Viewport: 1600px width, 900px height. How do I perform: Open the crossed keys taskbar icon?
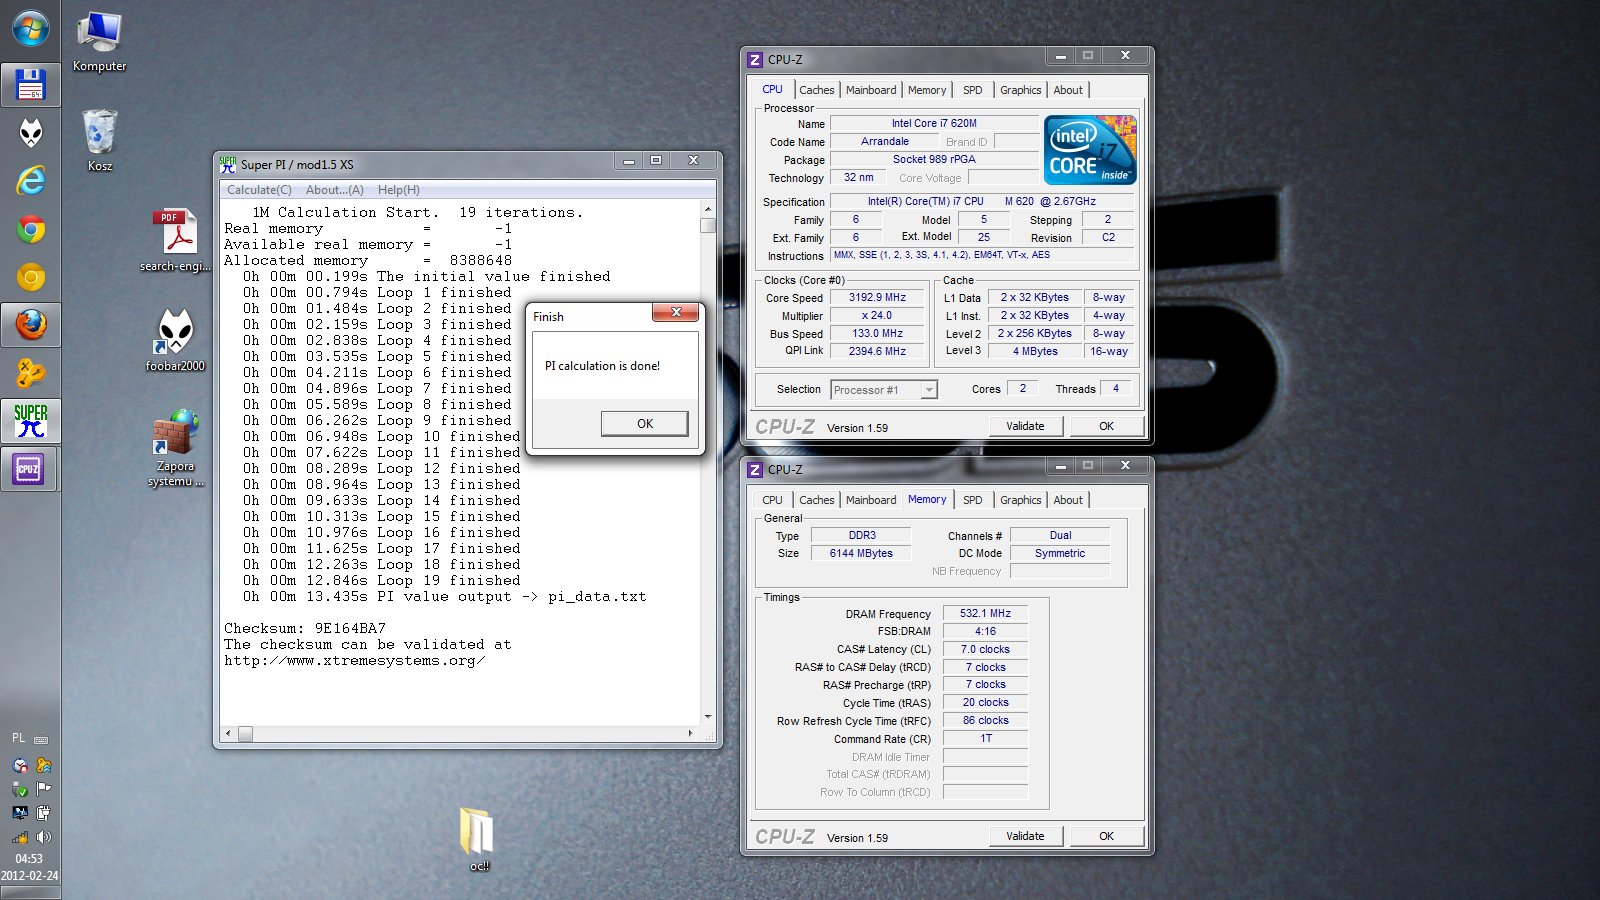coord(31,373)
